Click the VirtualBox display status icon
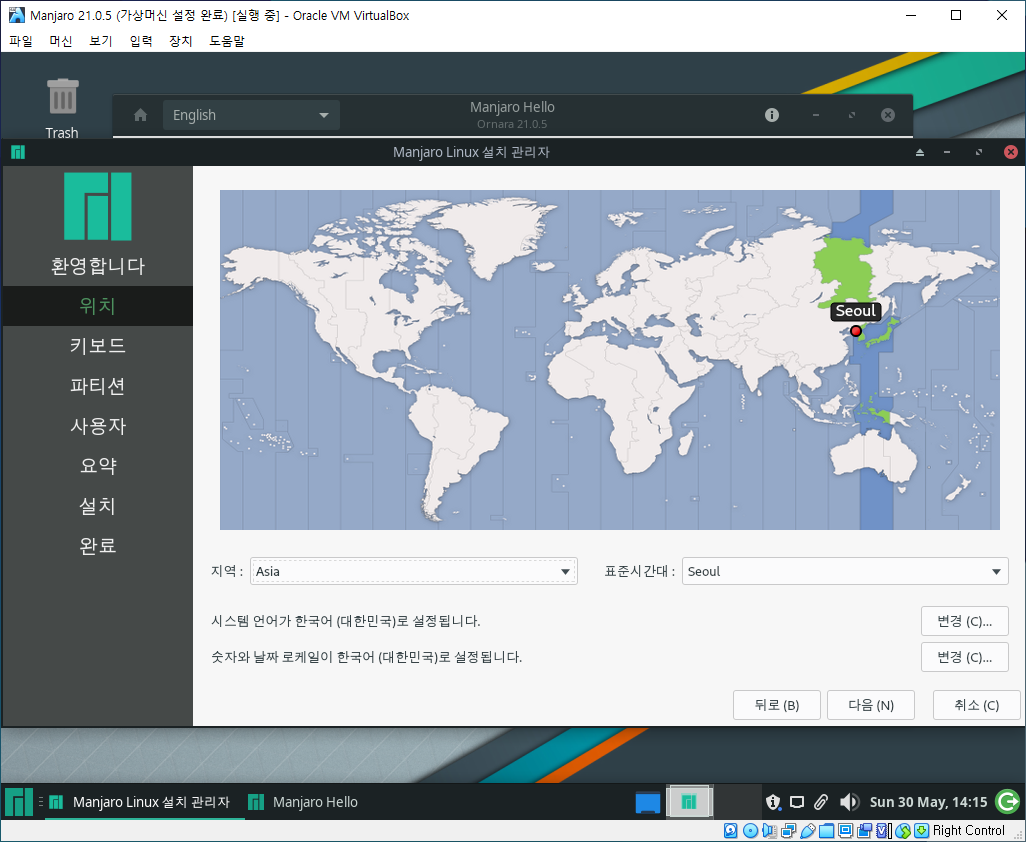The height and width of the screenshot is (842, 1026). click(845, 830)
